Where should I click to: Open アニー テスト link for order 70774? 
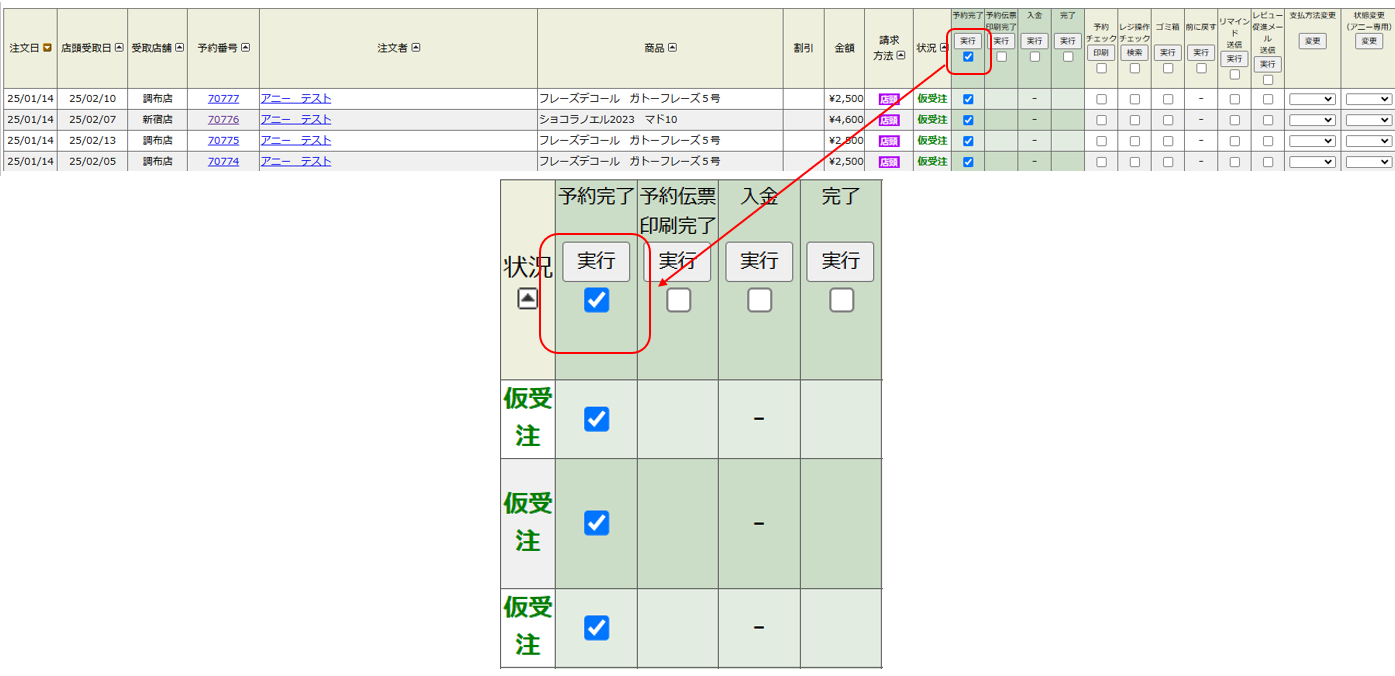point(295,162)
